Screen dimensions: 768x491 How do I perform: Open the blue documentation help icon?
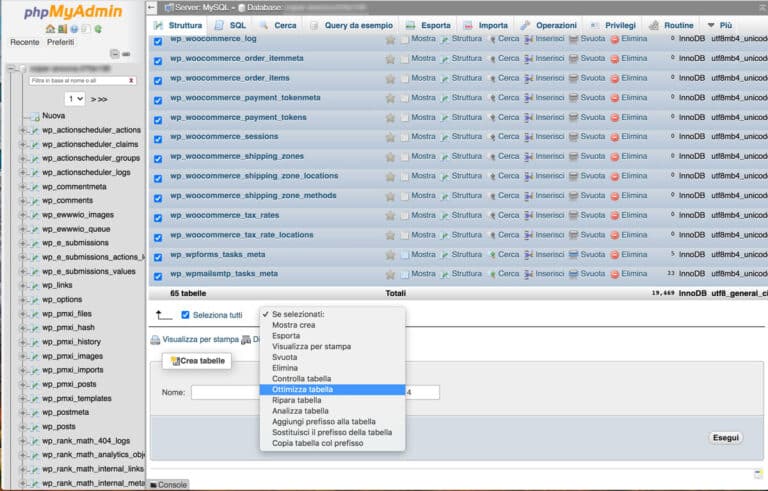pos(74,29)
